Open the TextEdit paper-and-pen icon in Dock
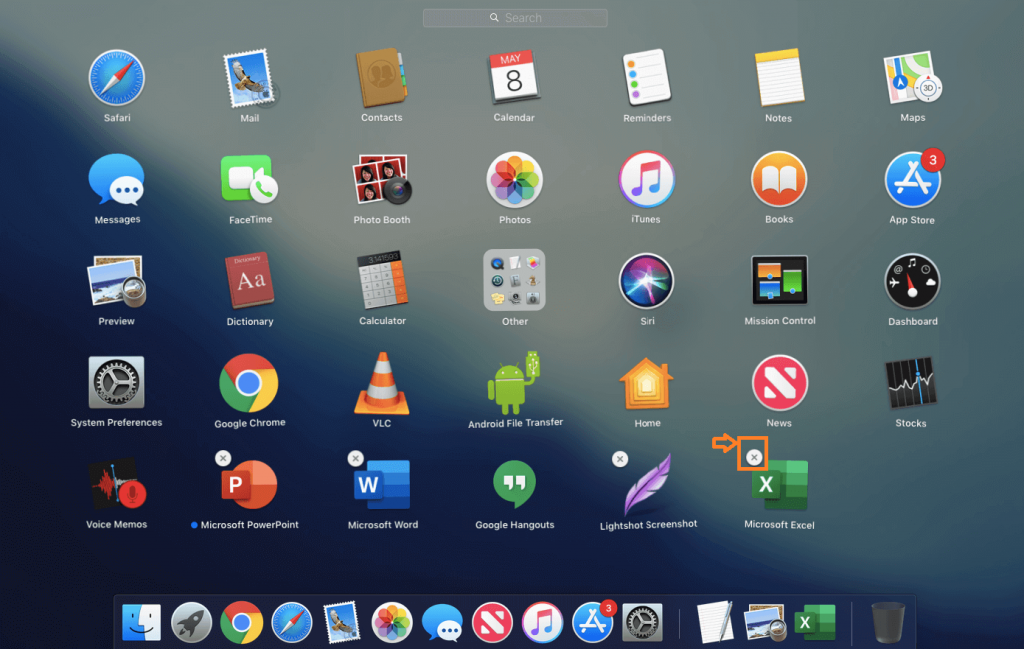This screenshot has height=649, width=1024. tap(716, 622)
